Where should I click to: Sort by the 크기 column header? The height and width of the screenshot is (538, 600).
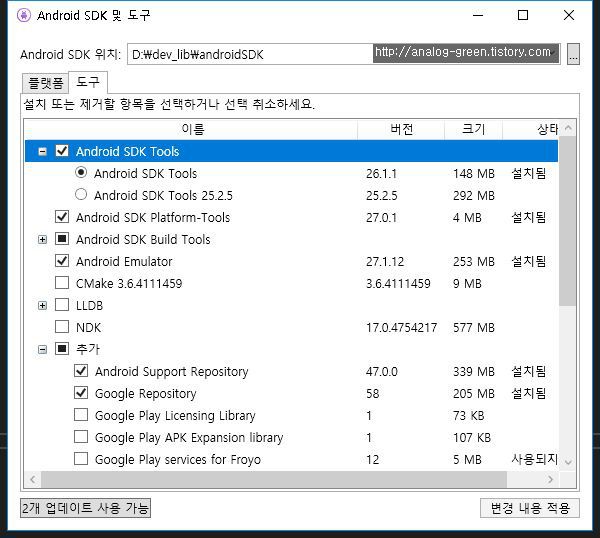point(473,129)
